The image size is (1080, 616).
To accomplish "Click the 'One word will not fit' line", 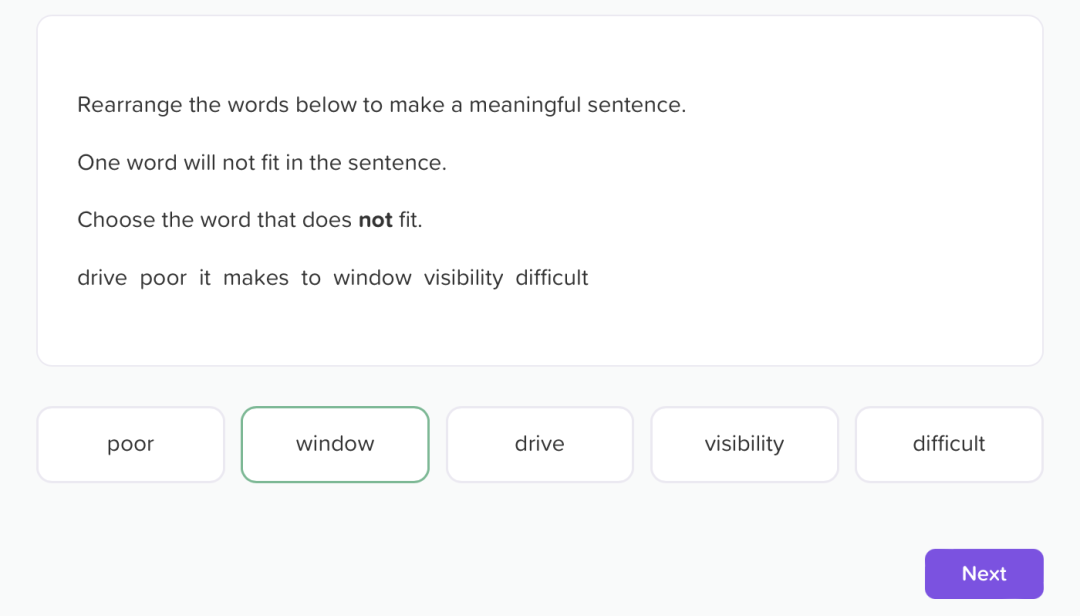I will 262,163.
